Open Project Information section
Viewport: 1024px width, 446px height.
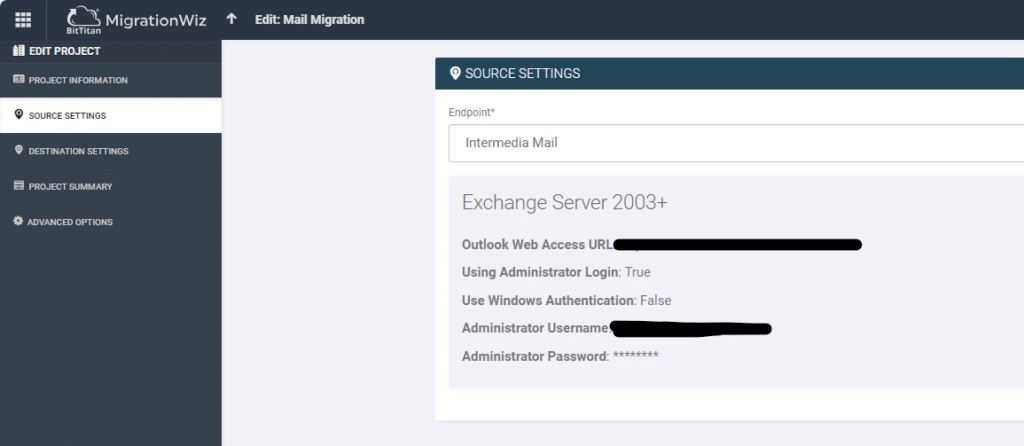point(110,80)
